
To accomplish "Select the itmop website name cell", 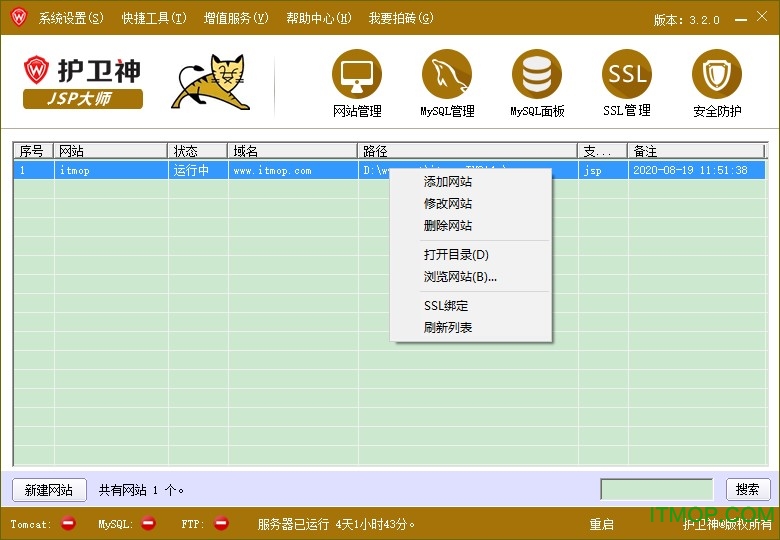I will click(110, 170).
